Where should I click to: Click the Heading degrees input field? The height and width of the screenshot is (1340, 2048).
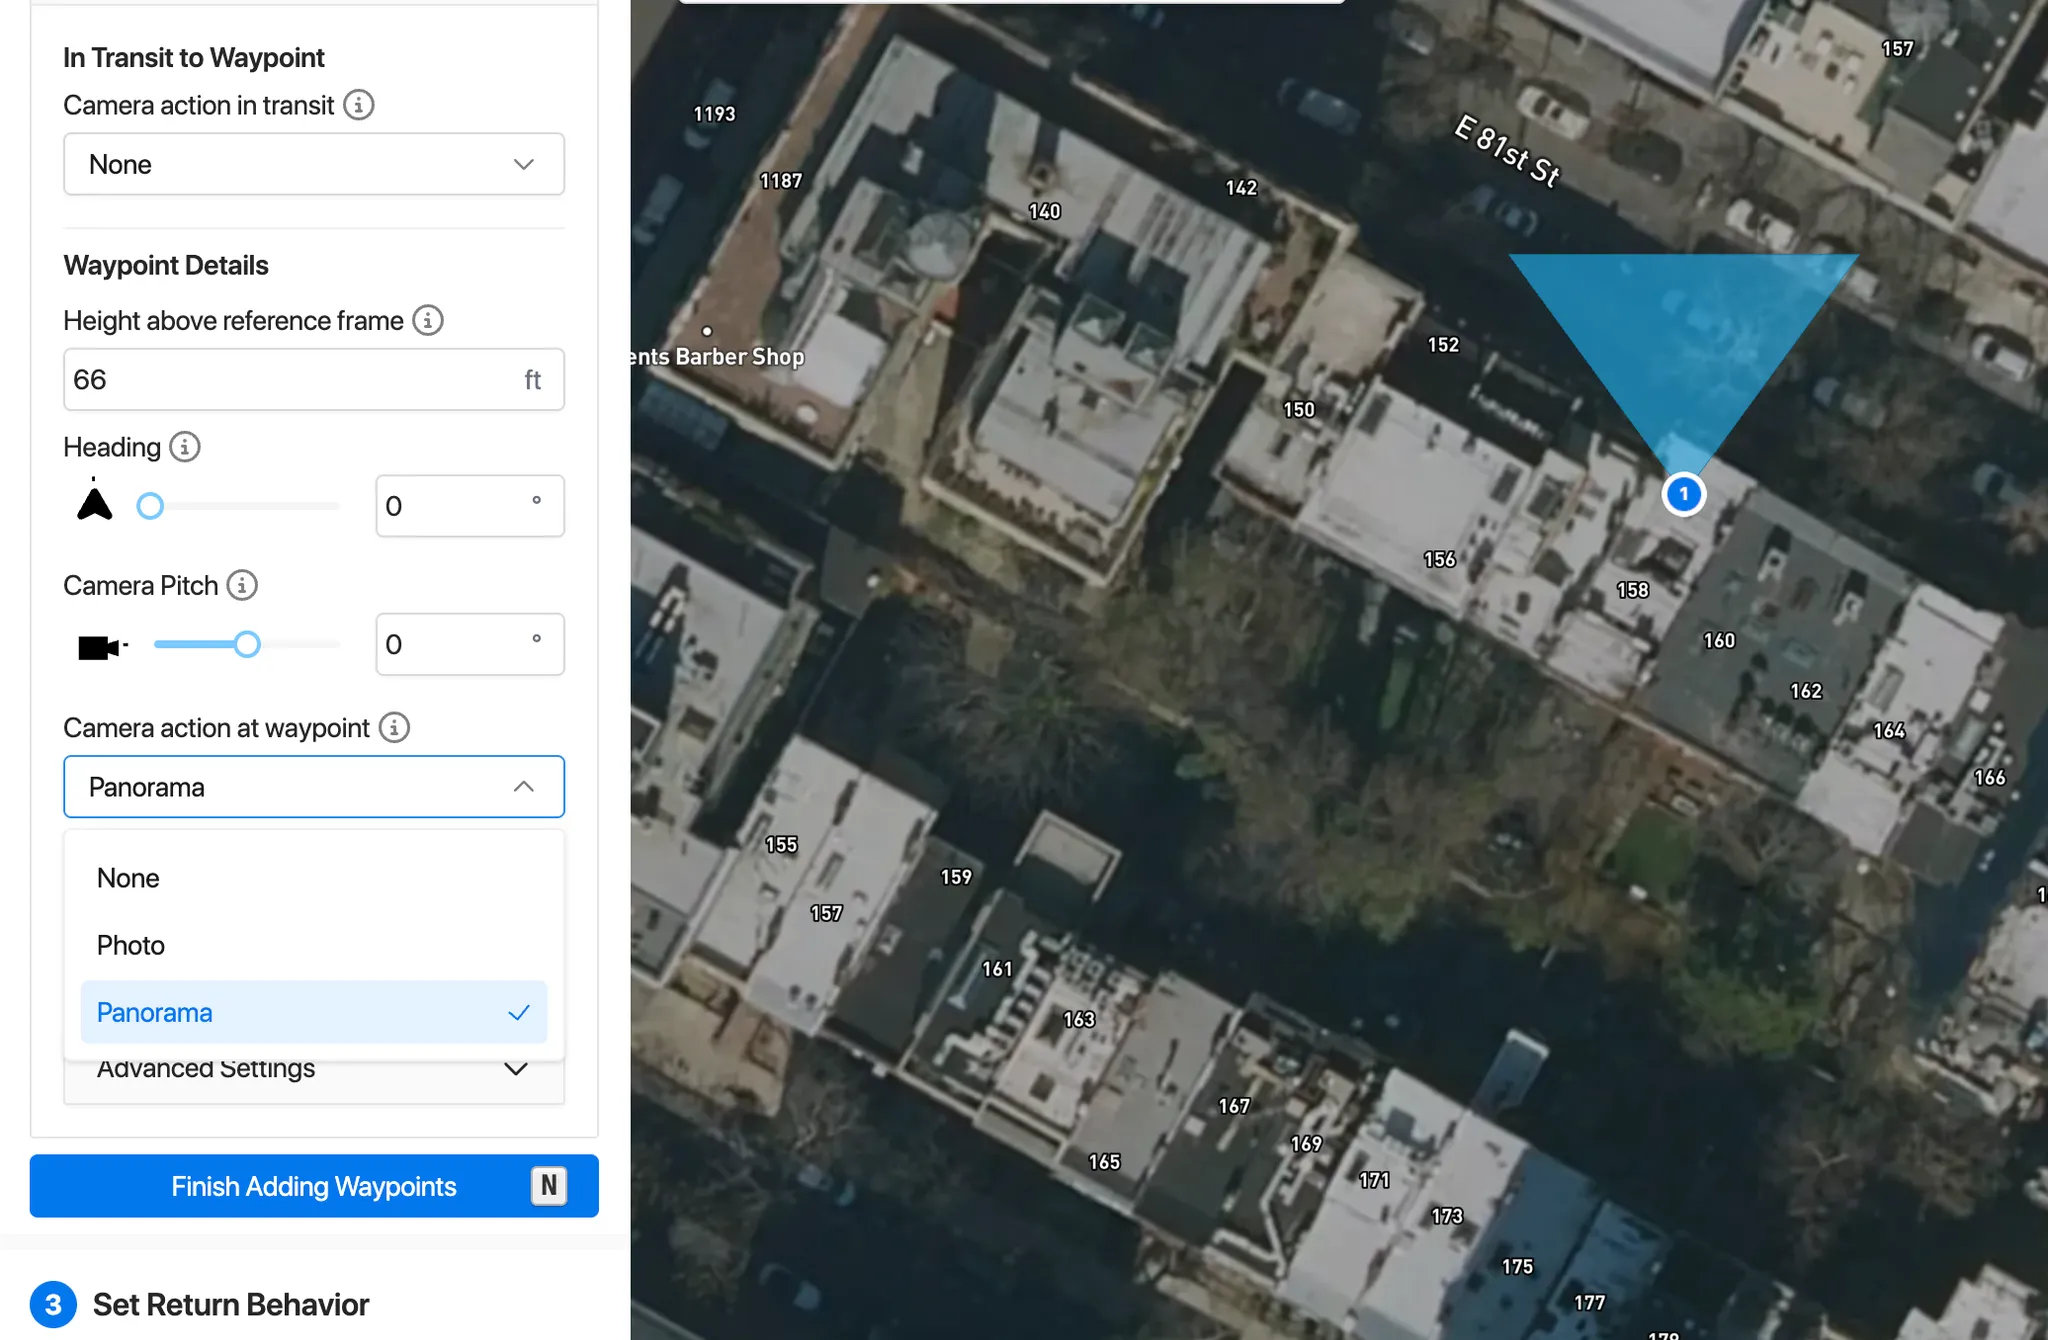pyautogui.click(x=470, y=506)
